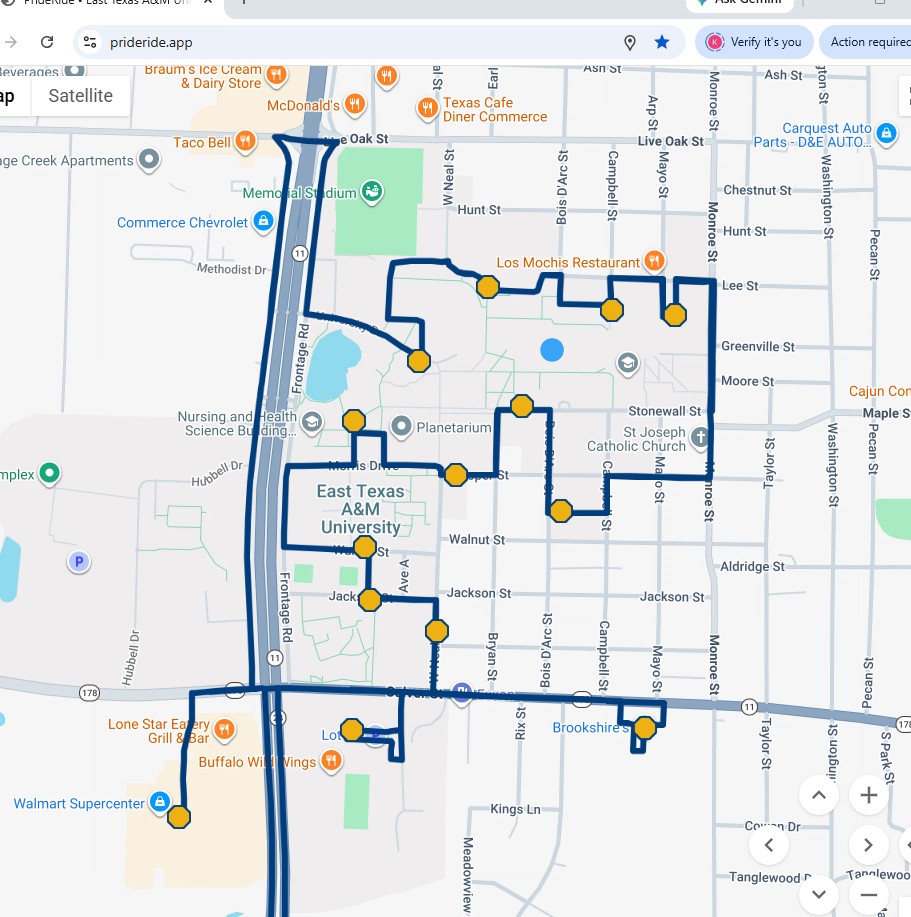Toggle the bookmark star icon
The width and height of the screenshot is (911, 917).
662,42
